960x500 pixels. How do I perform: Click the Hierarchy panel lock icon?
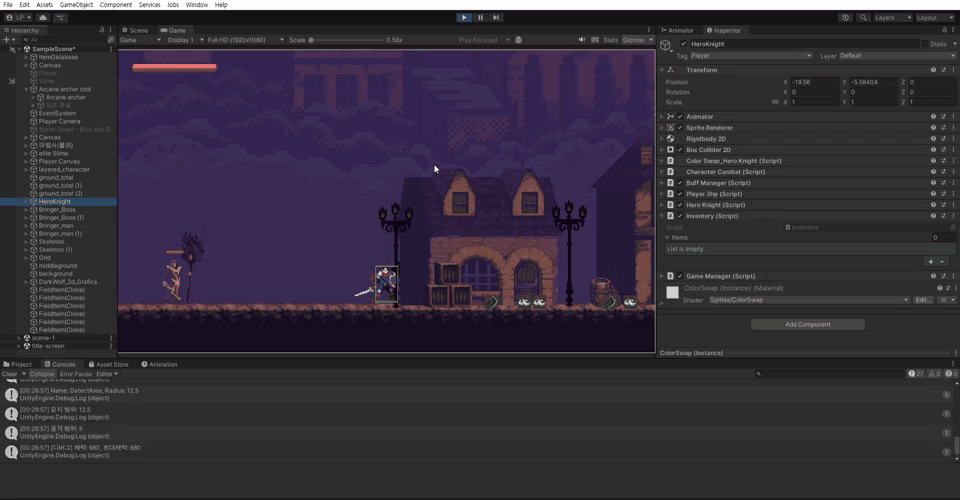102,30
